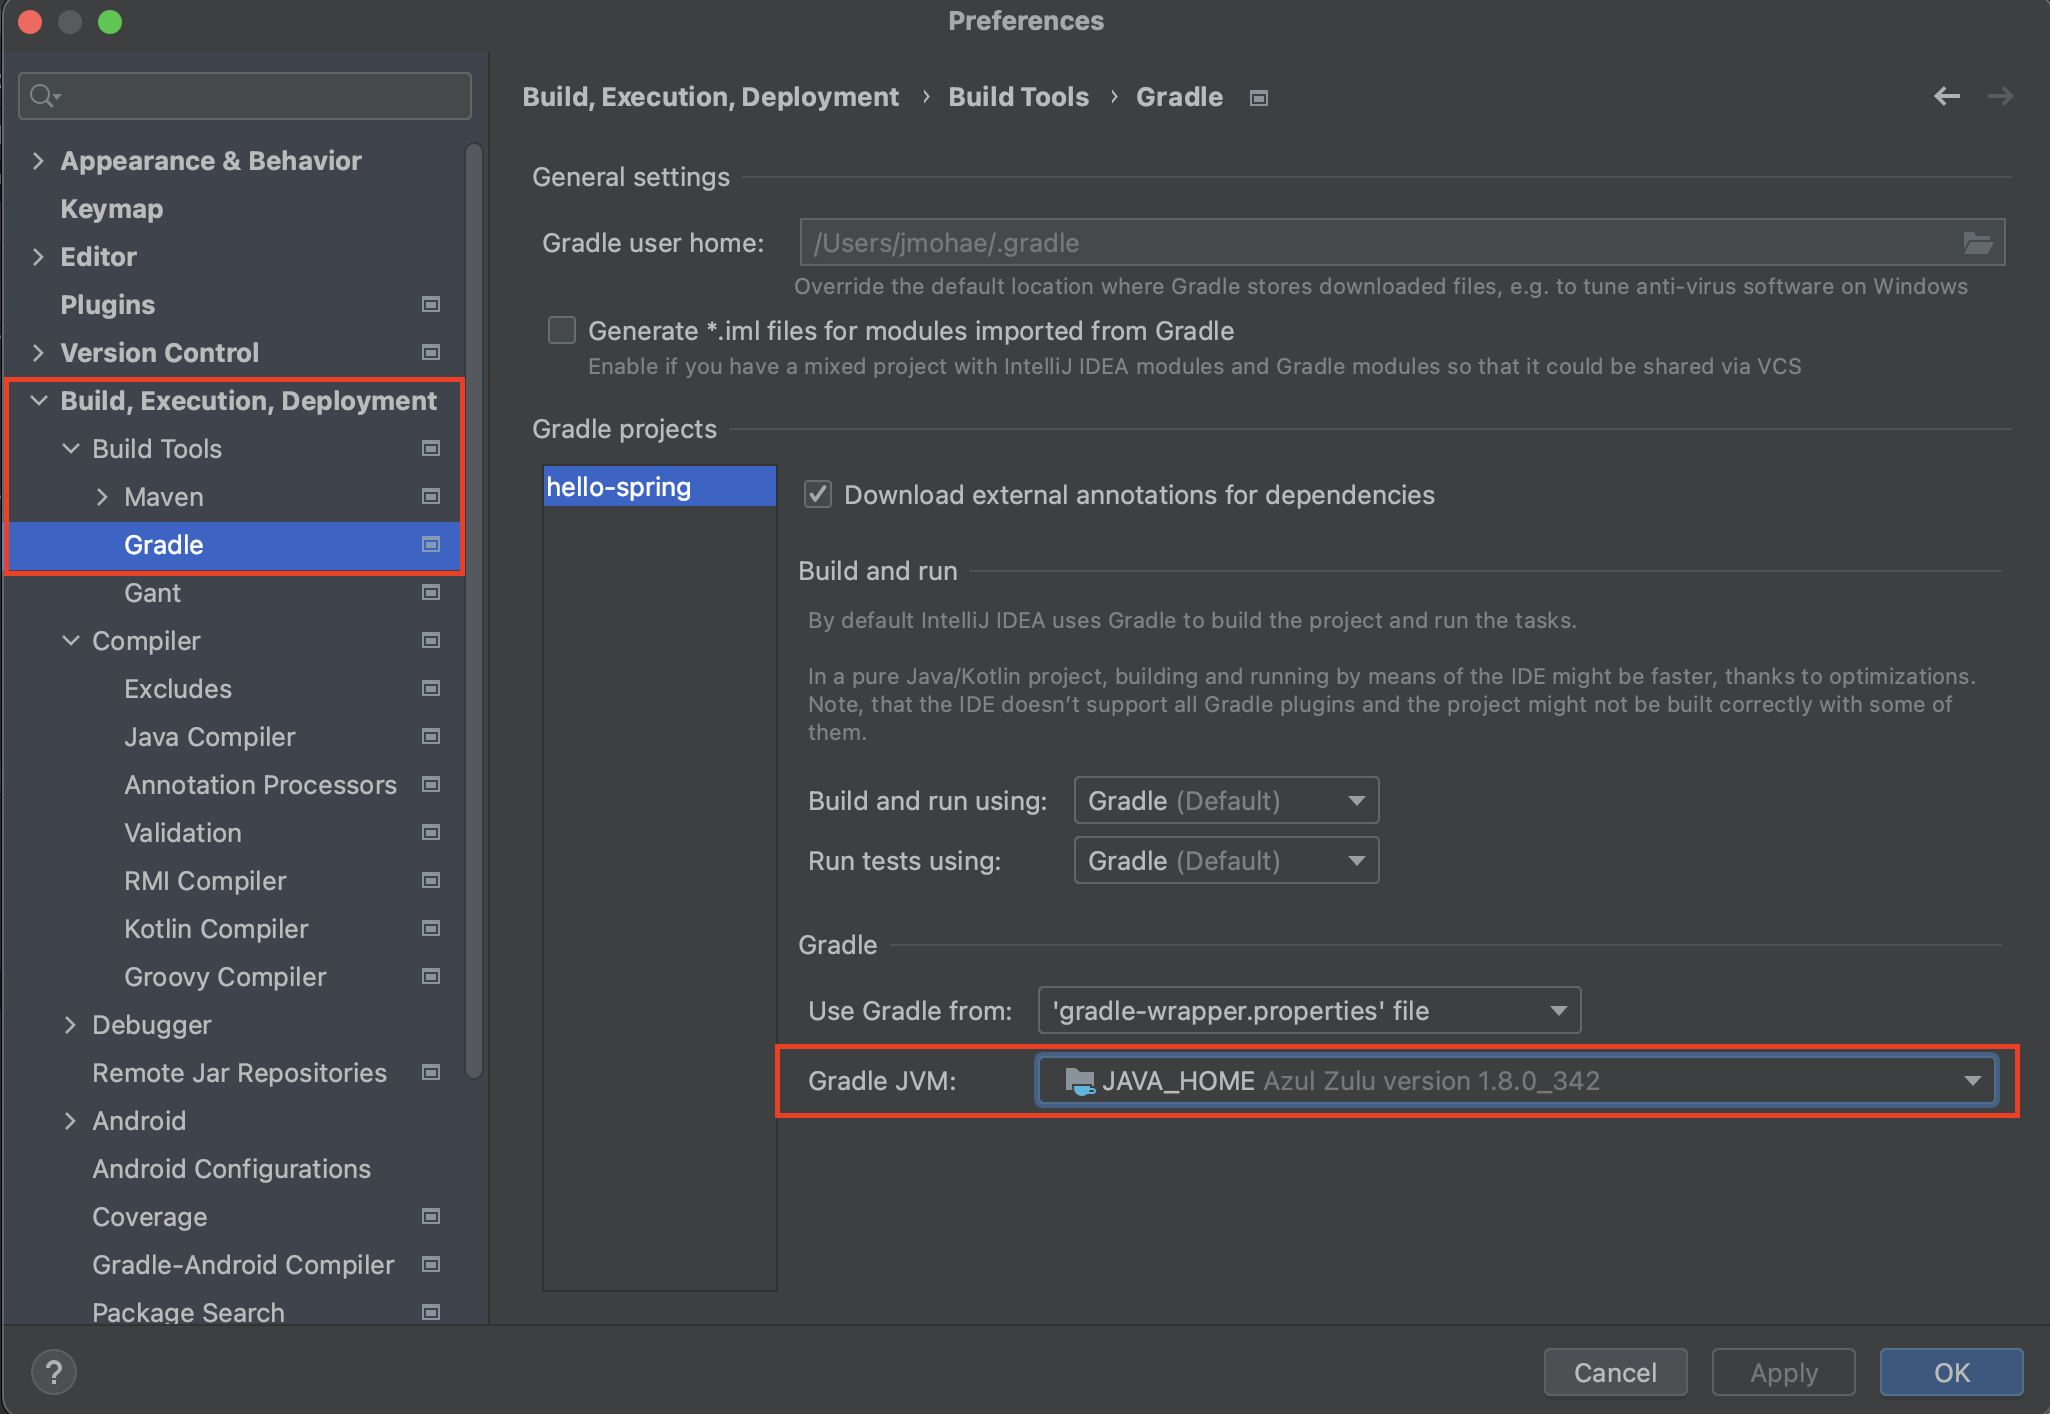Image resolution: width=2050 pixels, height=1414 pixels.
Task: Select Java Compiler settings page
Action: (210, 737)
